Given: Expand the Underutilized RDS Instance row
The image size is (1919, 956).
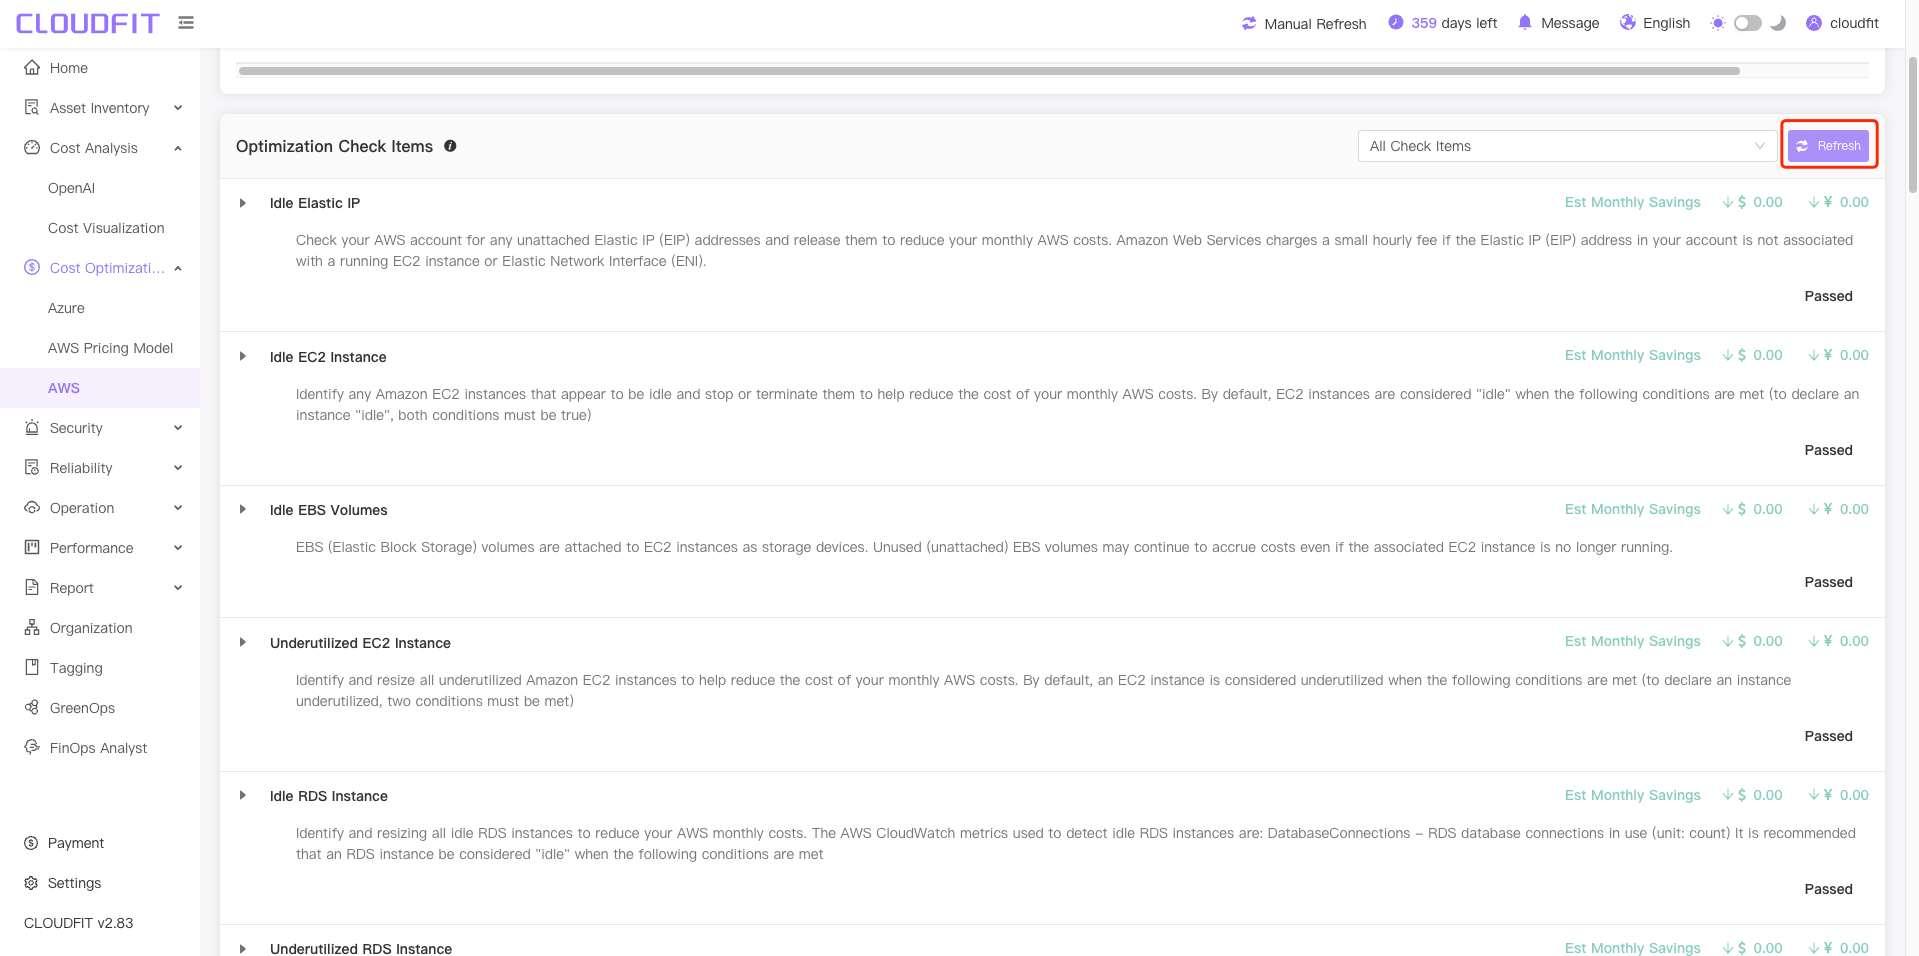Looking at the screenshot, I should [x=243, y=948].
